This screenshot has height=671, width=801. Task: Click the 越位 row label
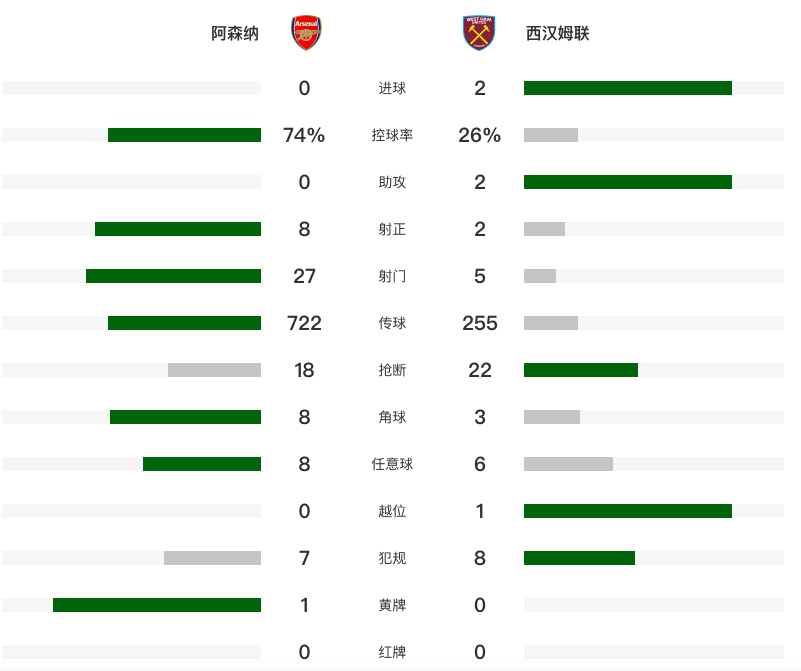392,511
